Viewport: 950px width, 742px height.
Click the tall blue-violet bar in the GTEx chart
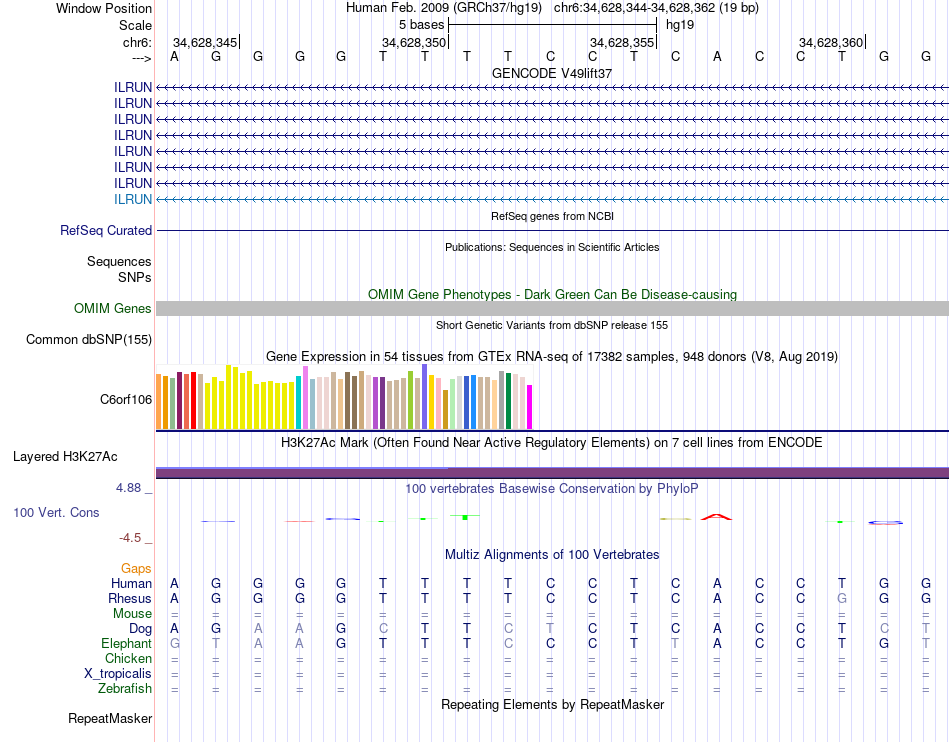pyautogui.click(x=425, y=396)
